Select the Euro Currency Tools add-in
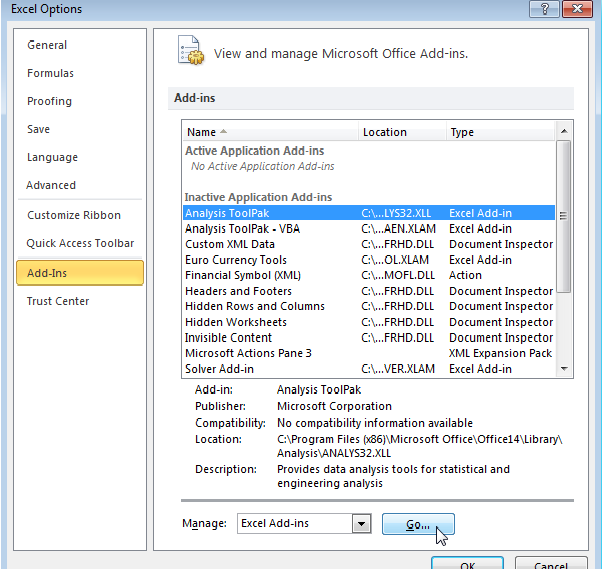 coord(369,260)
